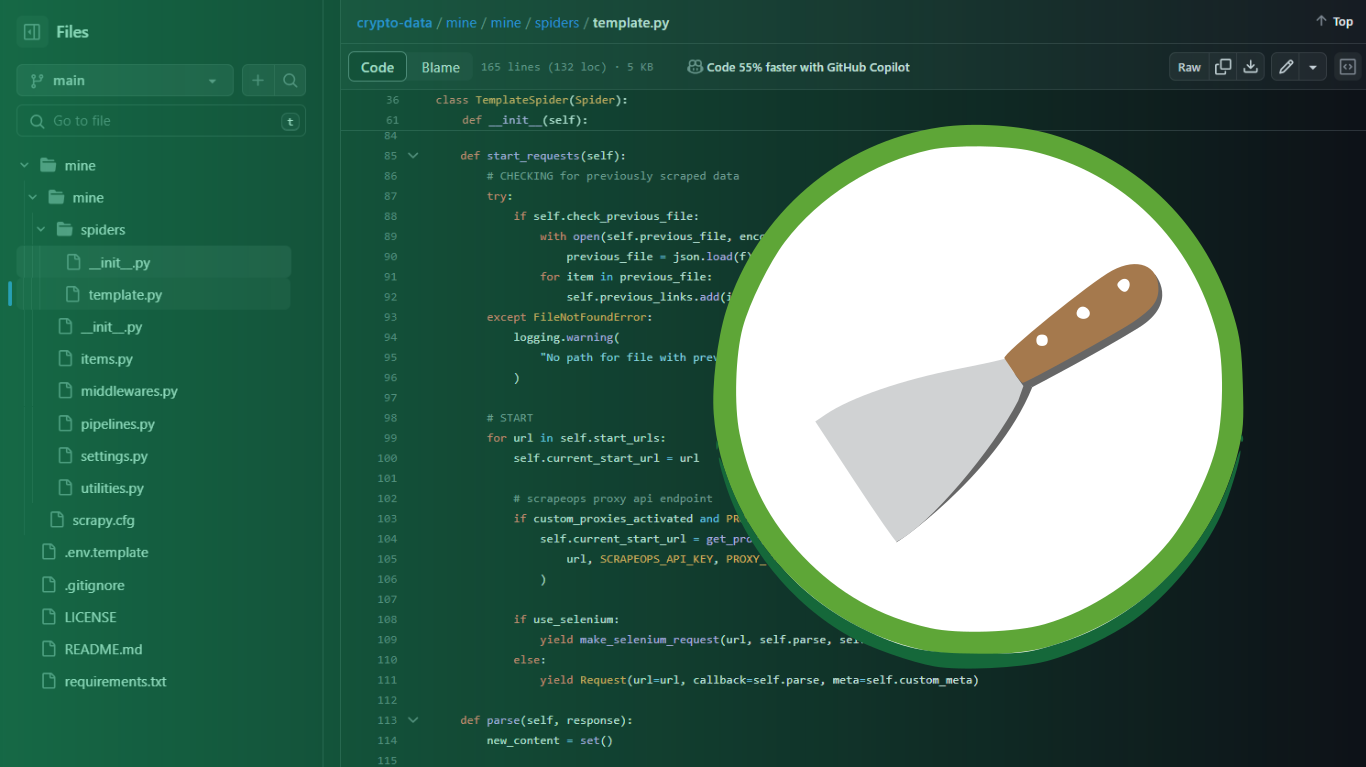Click sticky header class TemplateSpider(Spider)

[531, 100]
